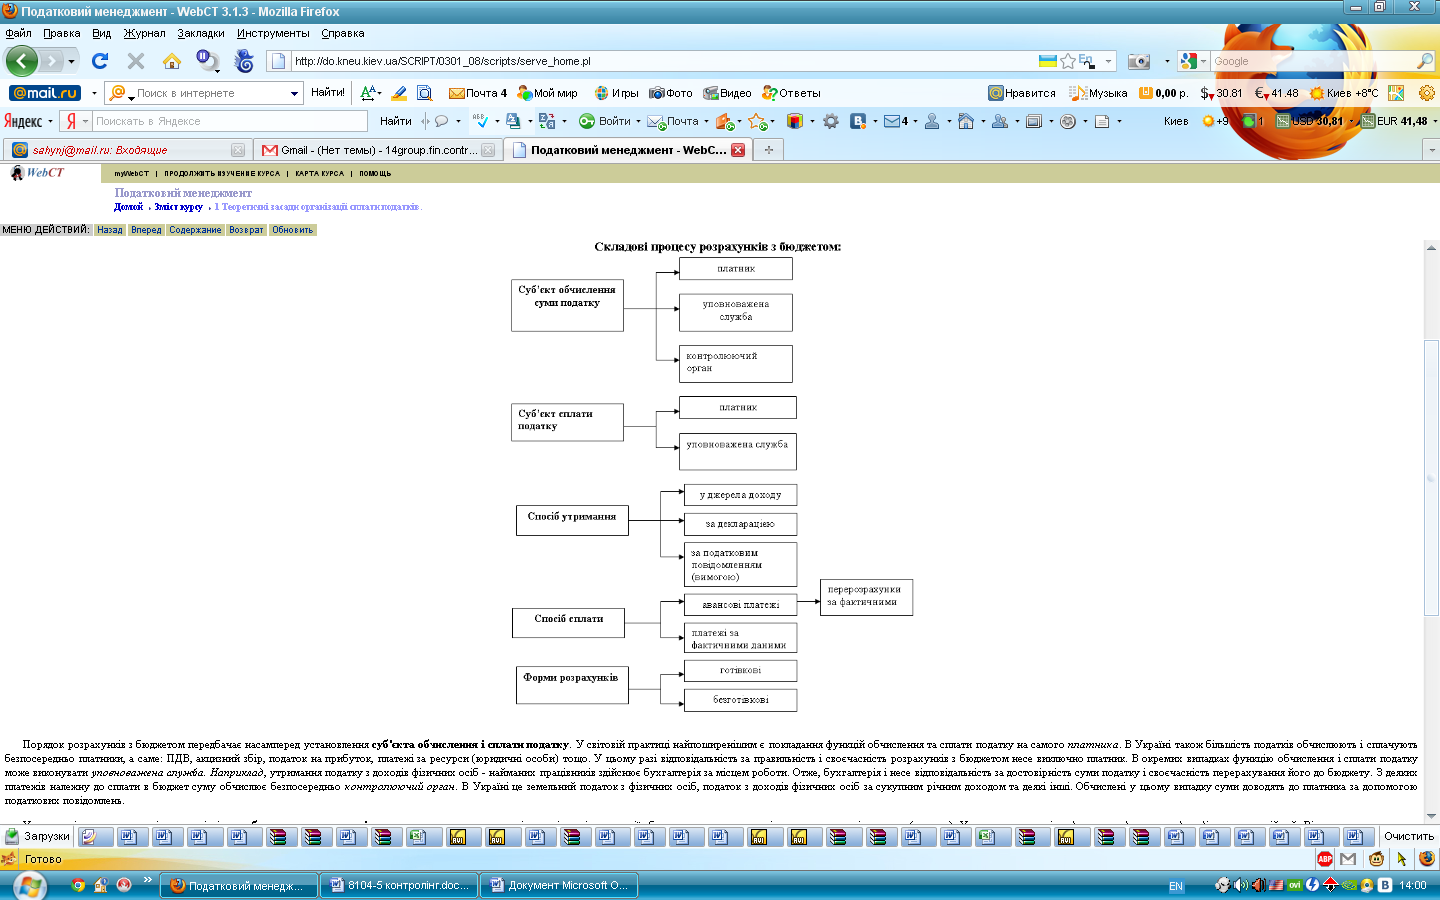Viewport: 1440px width, 900px height.
Task: Open the Инструменты menu
Action: pos(273,33)
